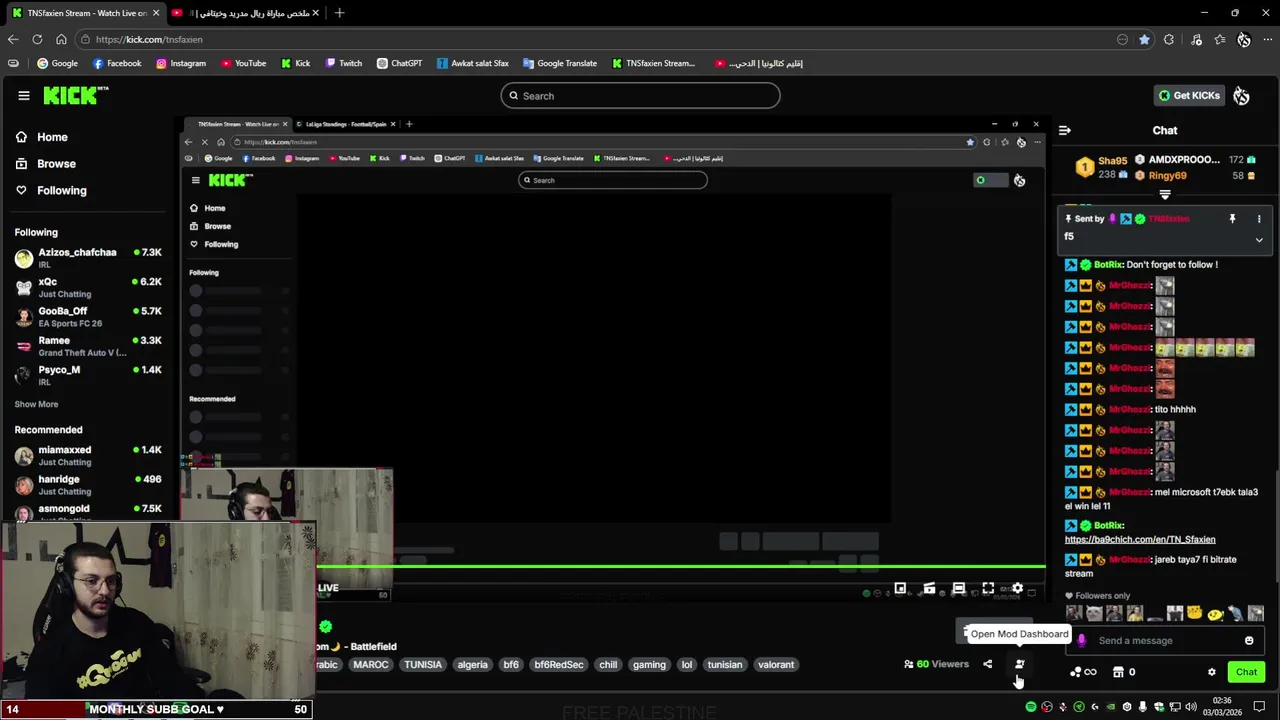Reload the page in browser toolbar
The width and height of the screenshot is (1280, 720).
[x=37, y=39]
